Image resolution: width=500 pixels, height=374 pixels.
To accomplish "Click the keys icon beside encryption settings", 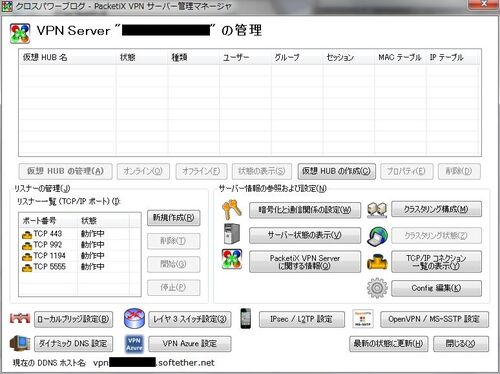I will click(x=232, y=209).
